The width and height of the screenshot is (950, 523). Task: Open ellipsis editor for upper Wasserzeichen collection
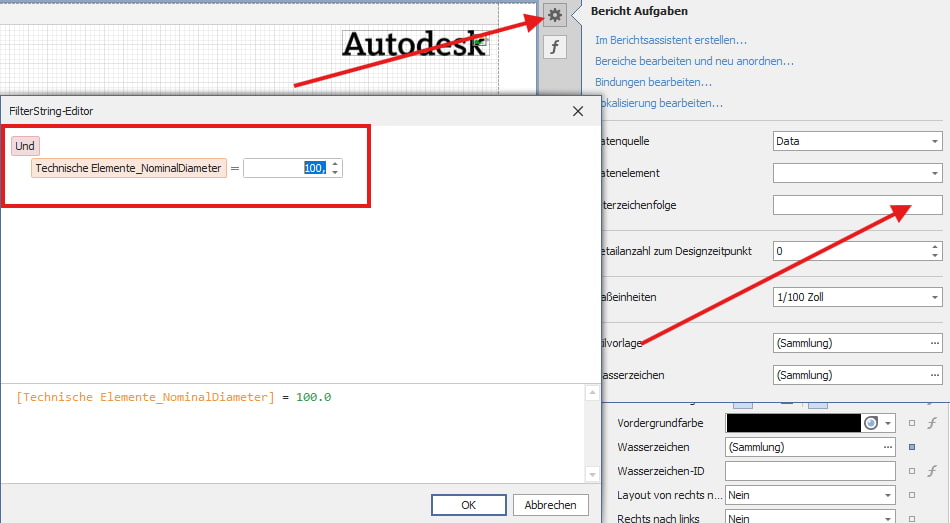point(935,375)
